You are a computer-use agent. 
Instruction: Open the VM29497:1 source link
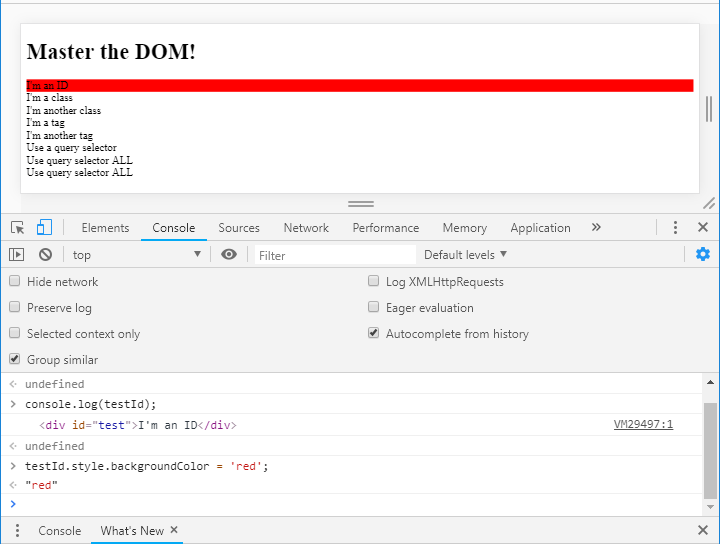[x=643, y=424]
